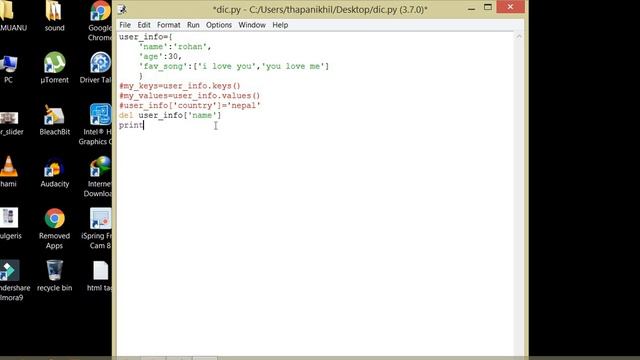This screenshot has width=640, height=360.
Task: Open the Edit menu
Action: point(144,25)
